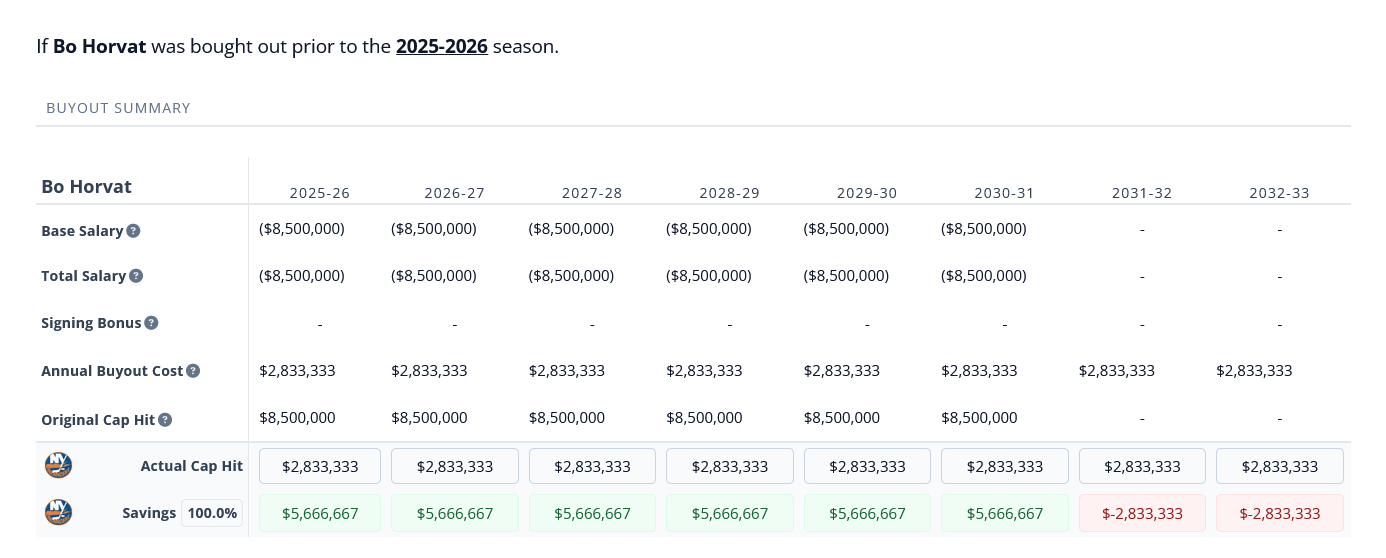1386x558 pixels.
Task: Click the 100.0% savings percentage box
Action: click(212, 513)
